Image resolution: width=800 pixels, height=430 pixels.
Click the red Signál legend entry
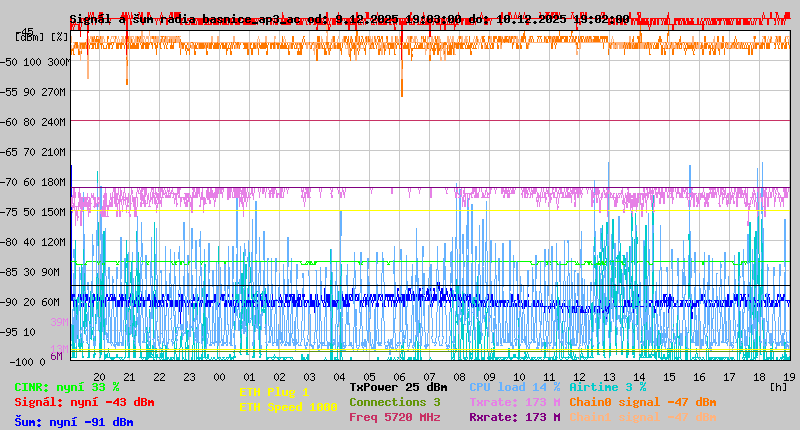click(84, 402)
